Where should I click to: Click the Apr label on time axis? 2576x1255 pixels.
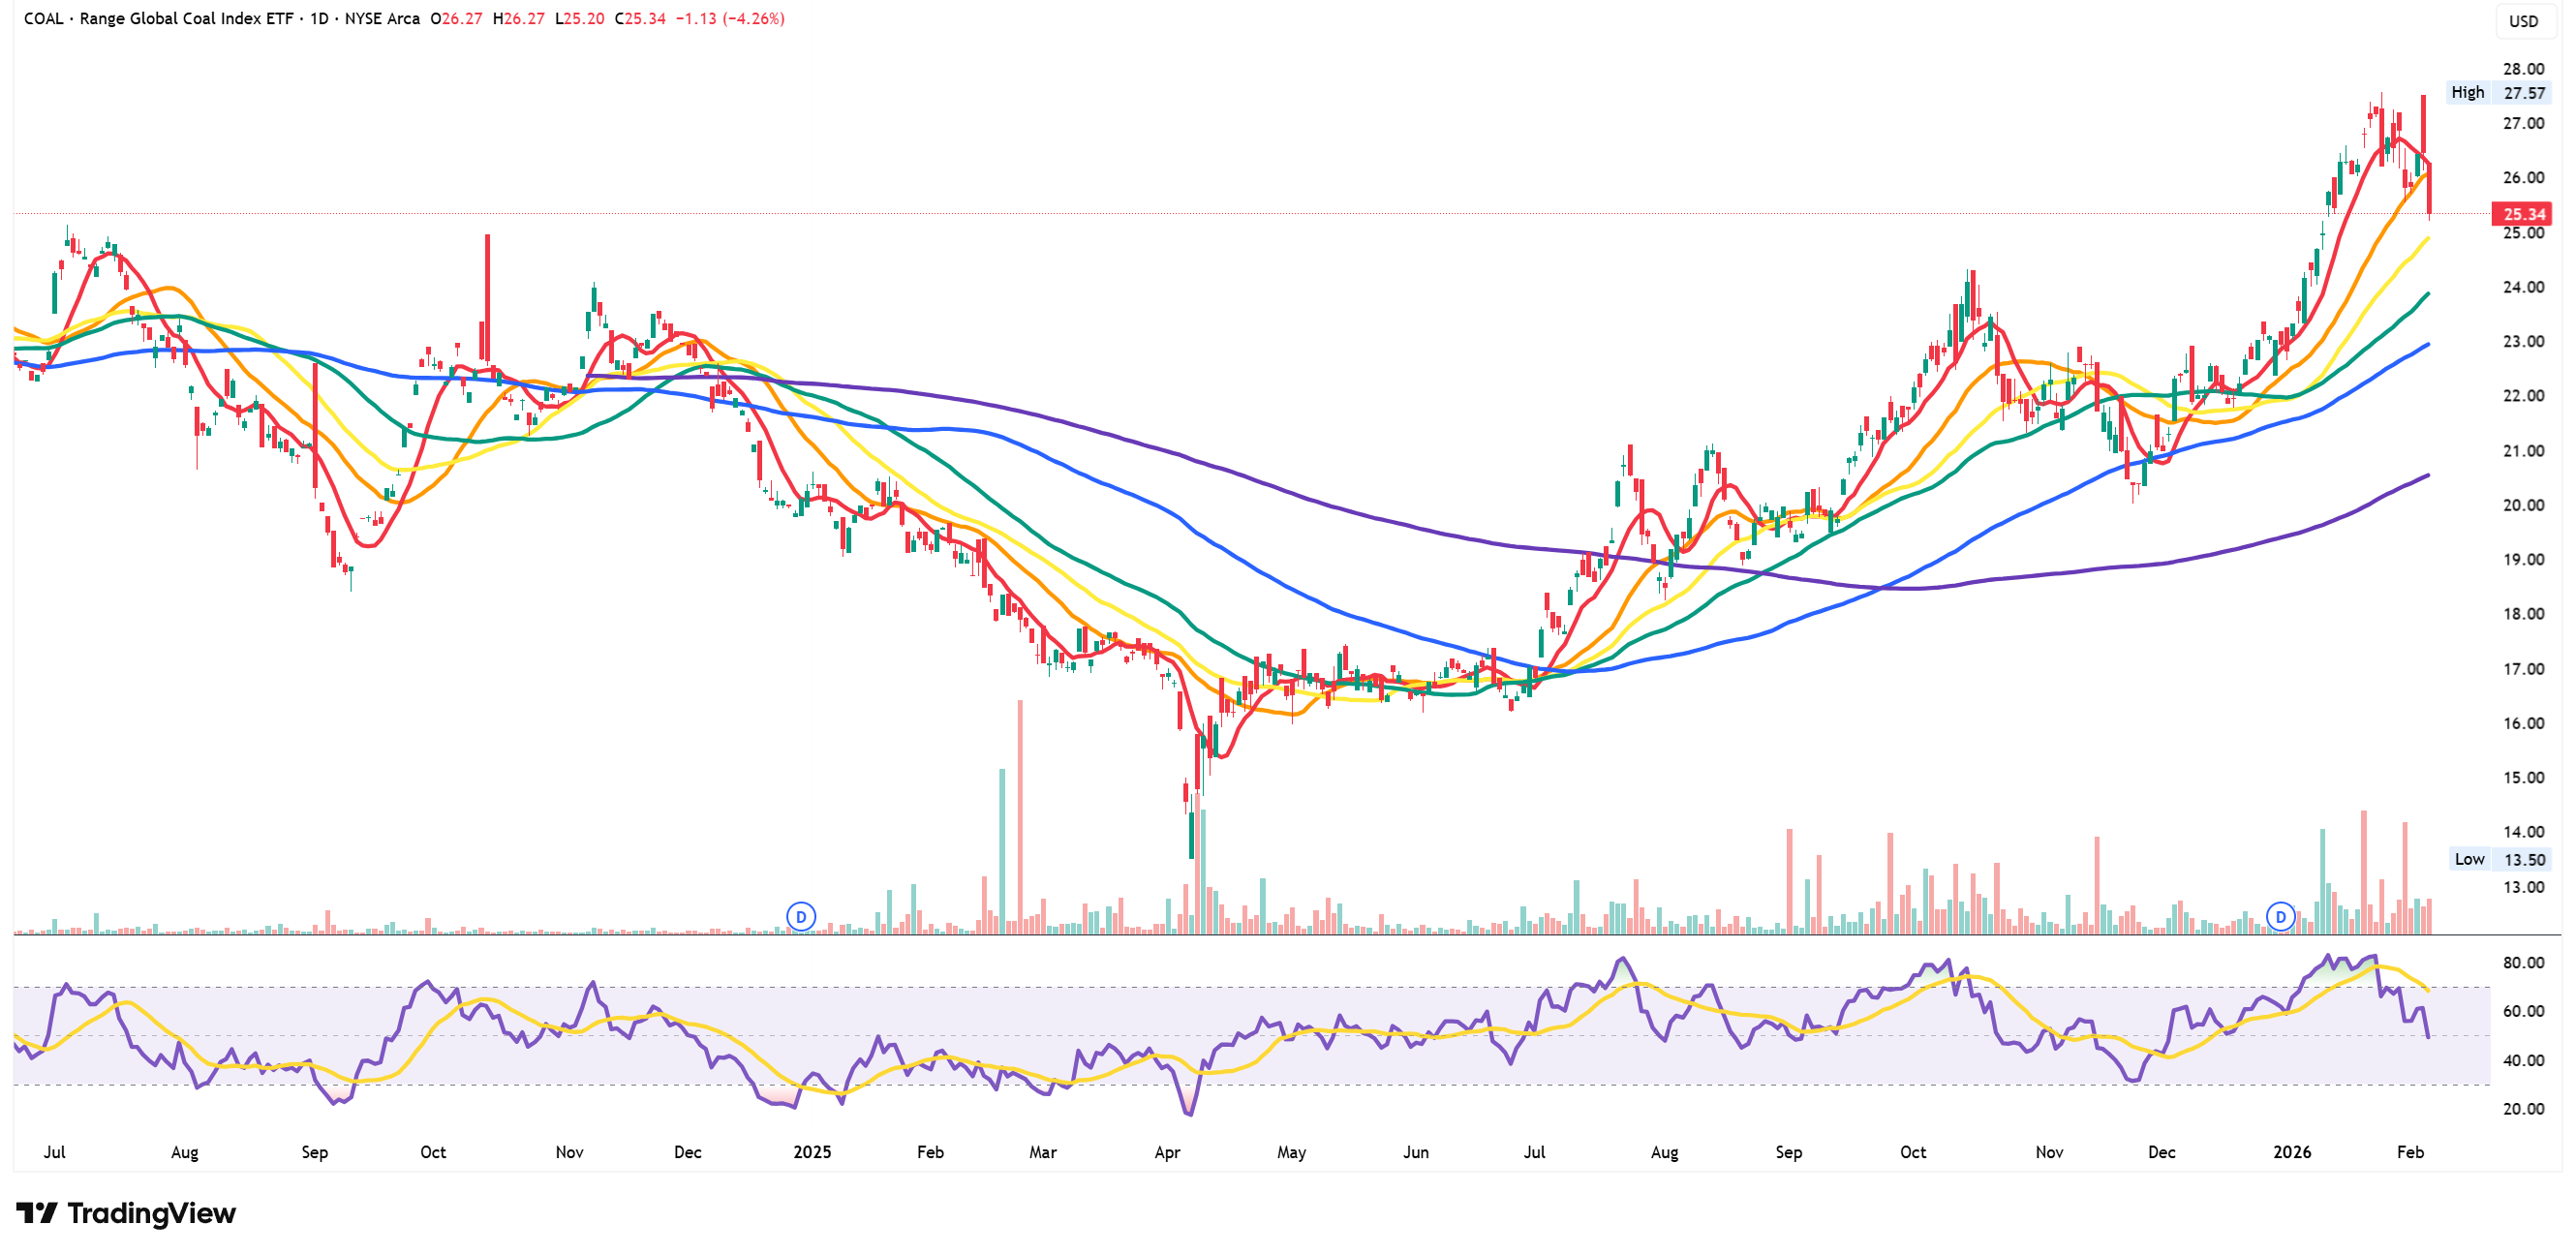tap(1167, 1152)
